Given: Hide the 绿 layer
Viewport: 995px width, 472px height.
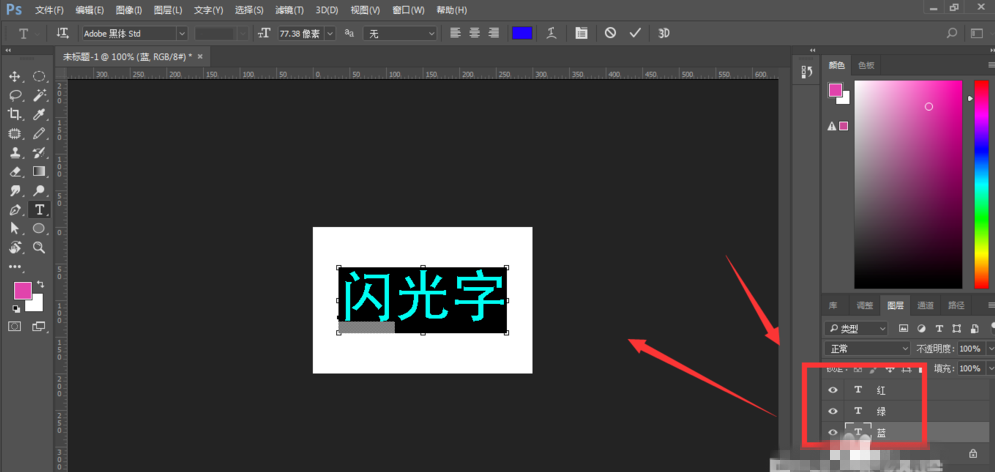Looking at the screenshot, I should point(833,411).
